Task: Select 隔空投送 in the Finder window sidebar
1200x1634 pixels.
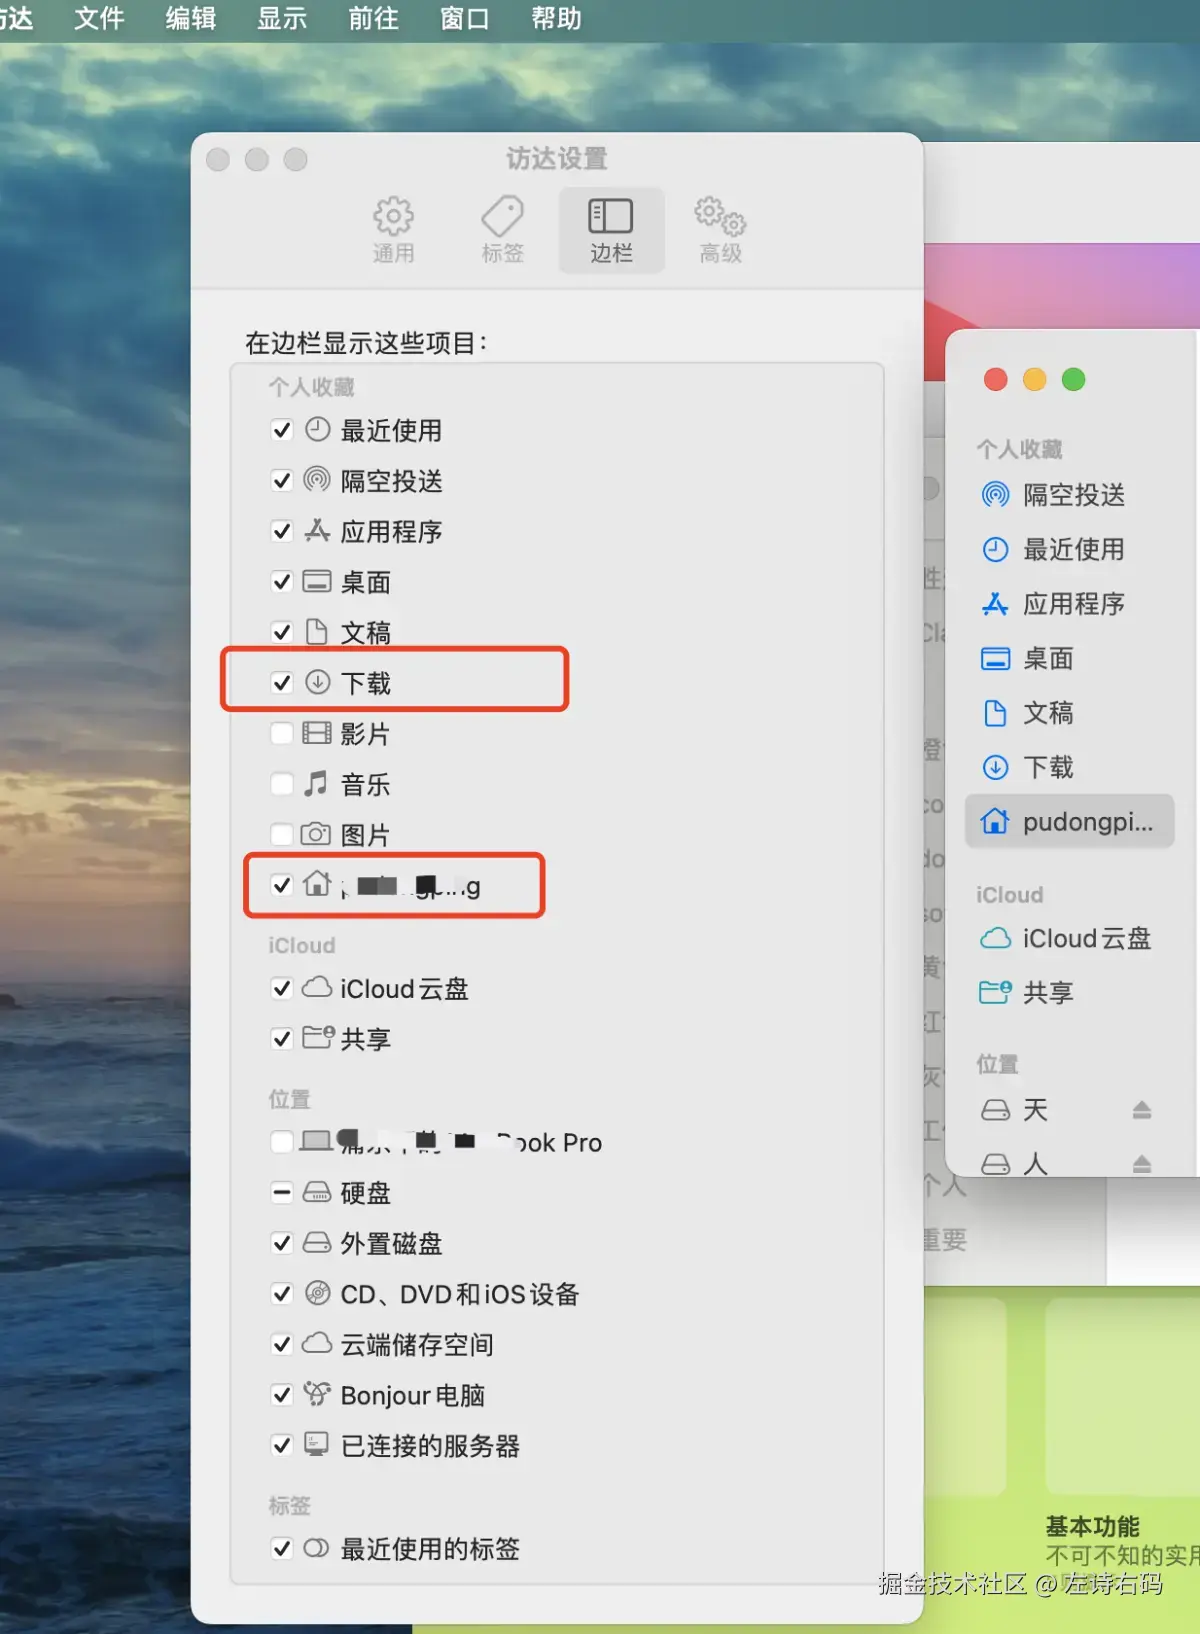Action: (1069, 494)
